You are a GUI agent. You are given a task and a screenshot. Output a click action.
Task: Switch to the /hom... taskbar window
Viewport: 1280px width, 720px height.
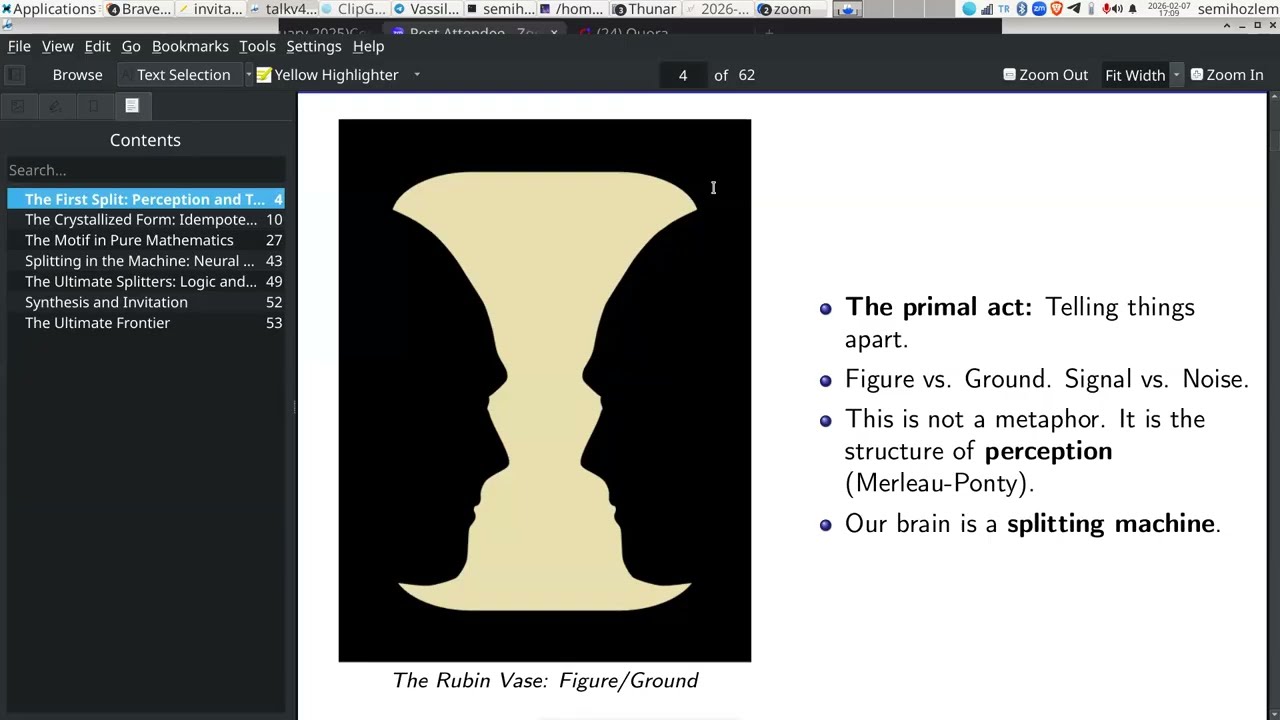[572, 9]
